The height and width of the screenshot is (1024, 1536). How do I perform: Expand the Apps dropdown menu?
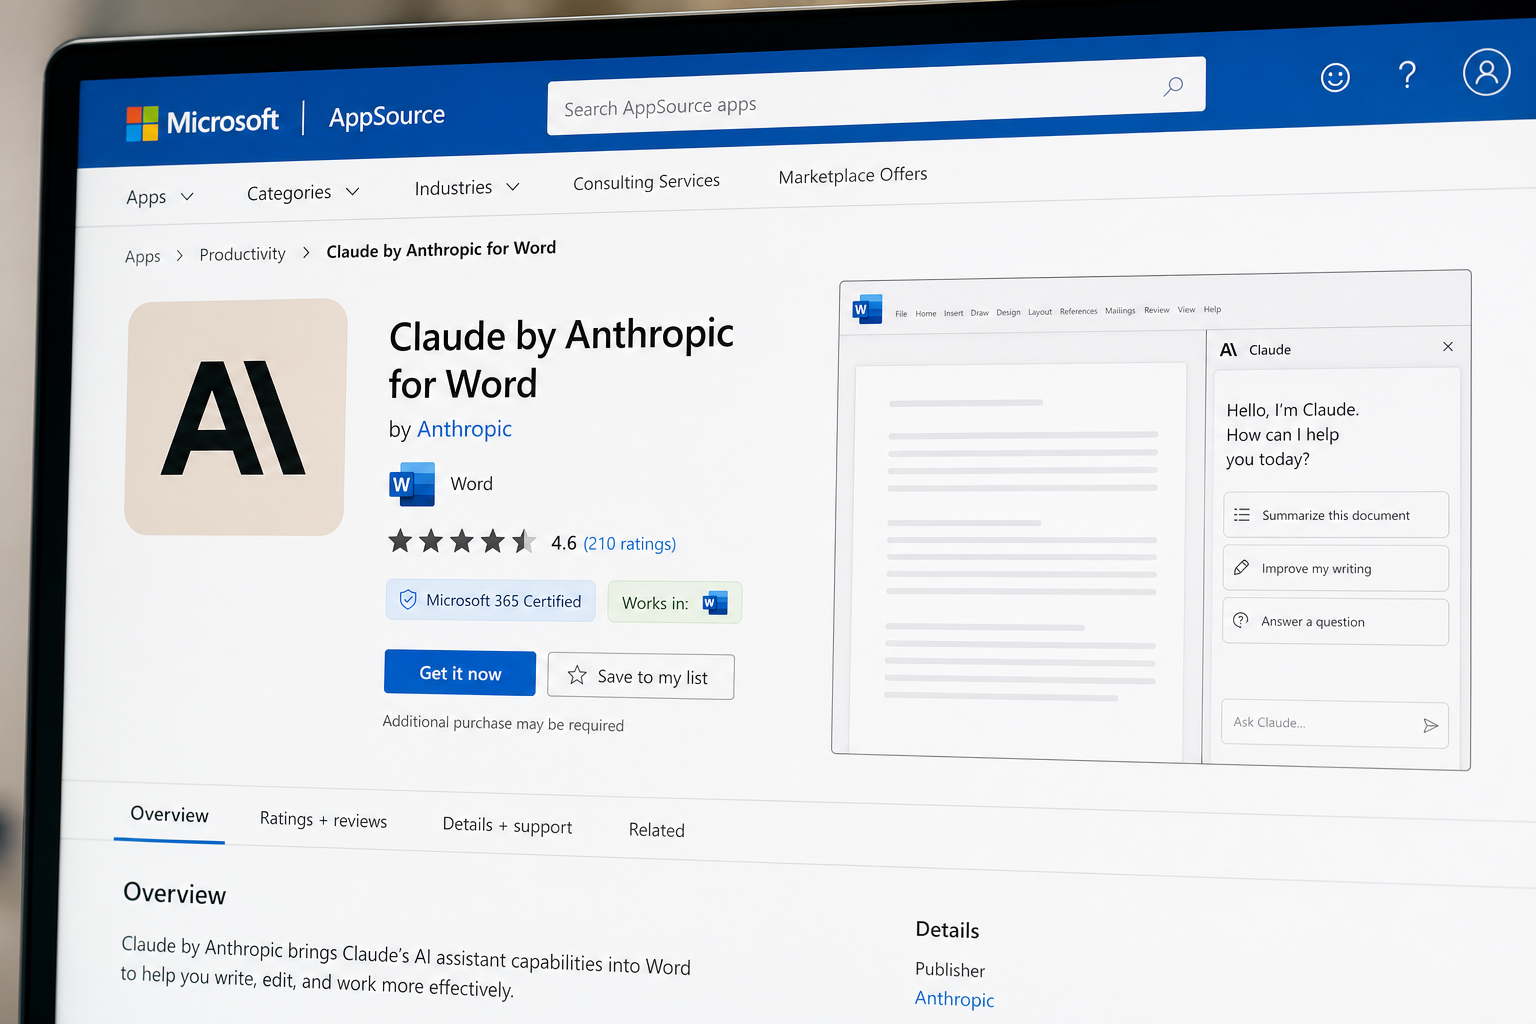[x=160, y=197]
